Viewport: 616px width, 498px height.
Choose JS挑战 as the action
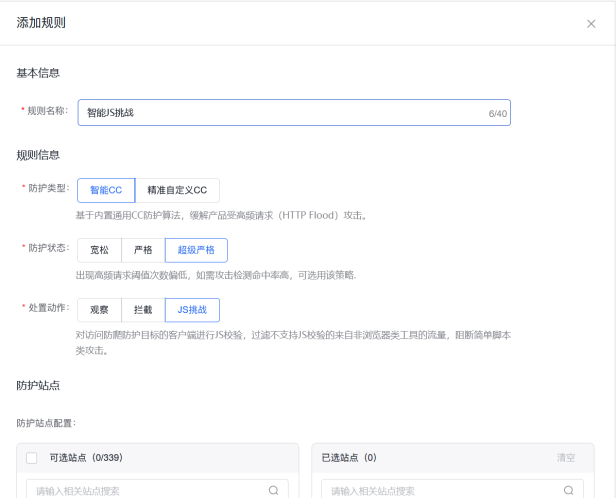192,310
